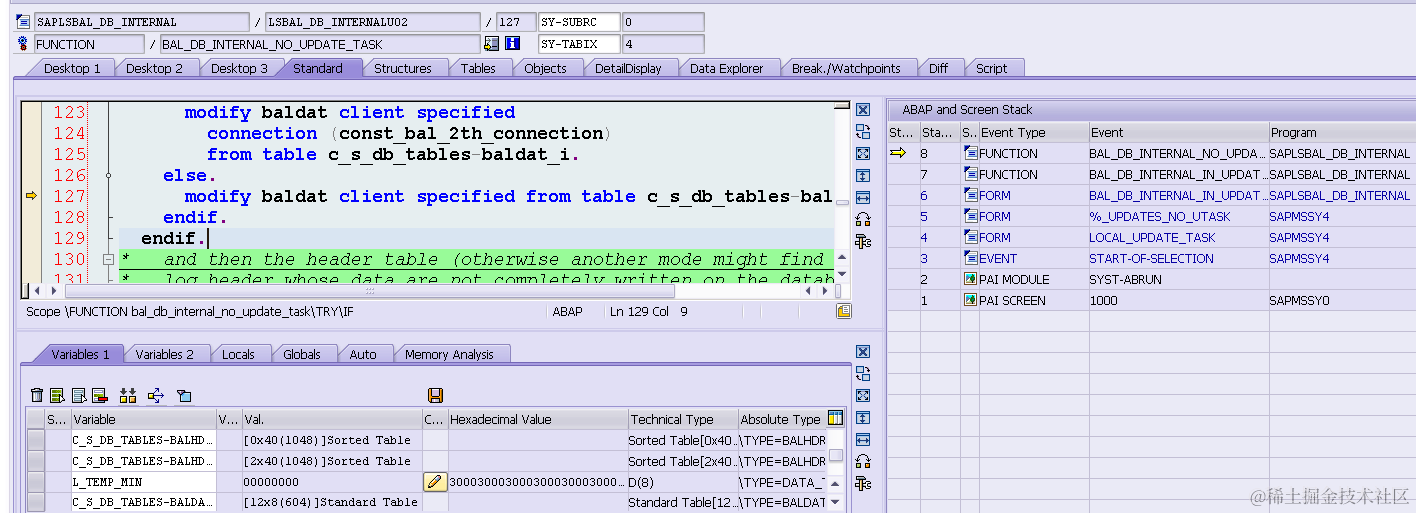Click the variables table vertical scrollbar thumb
The height and width of the screenshot is (513, 1416).
pos(836,456)
